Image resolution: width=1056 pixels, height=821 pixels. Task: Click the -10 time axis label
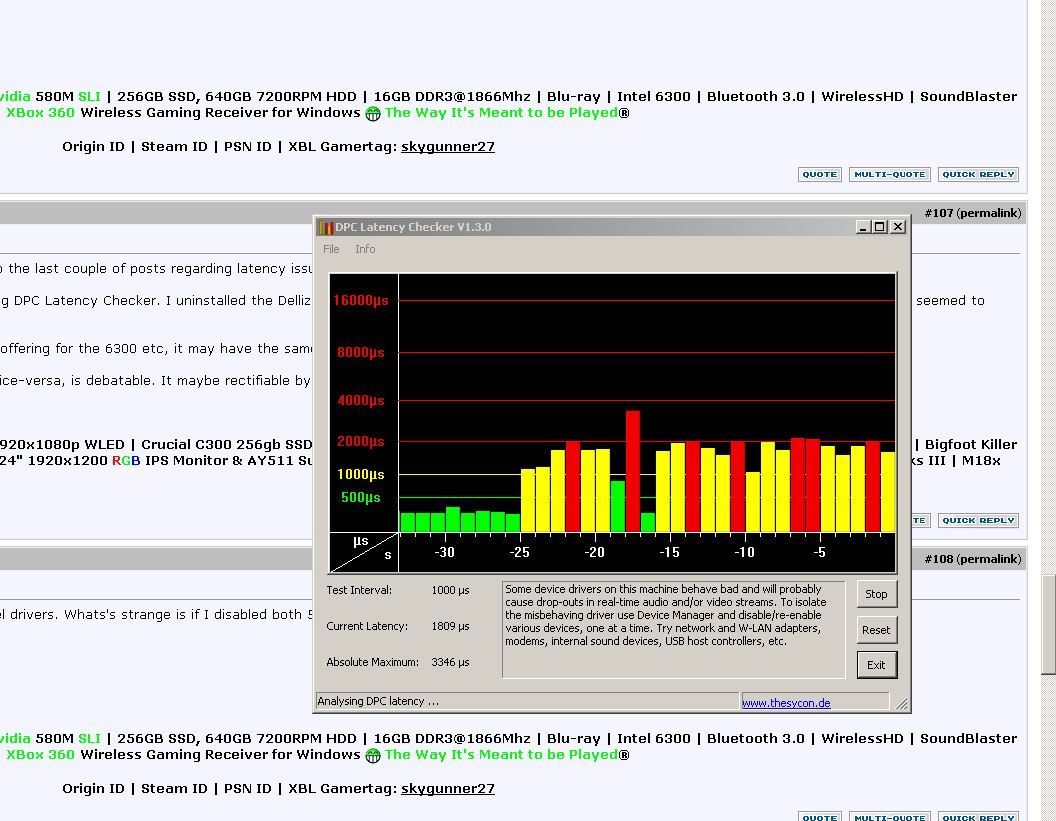coord(744,552)
